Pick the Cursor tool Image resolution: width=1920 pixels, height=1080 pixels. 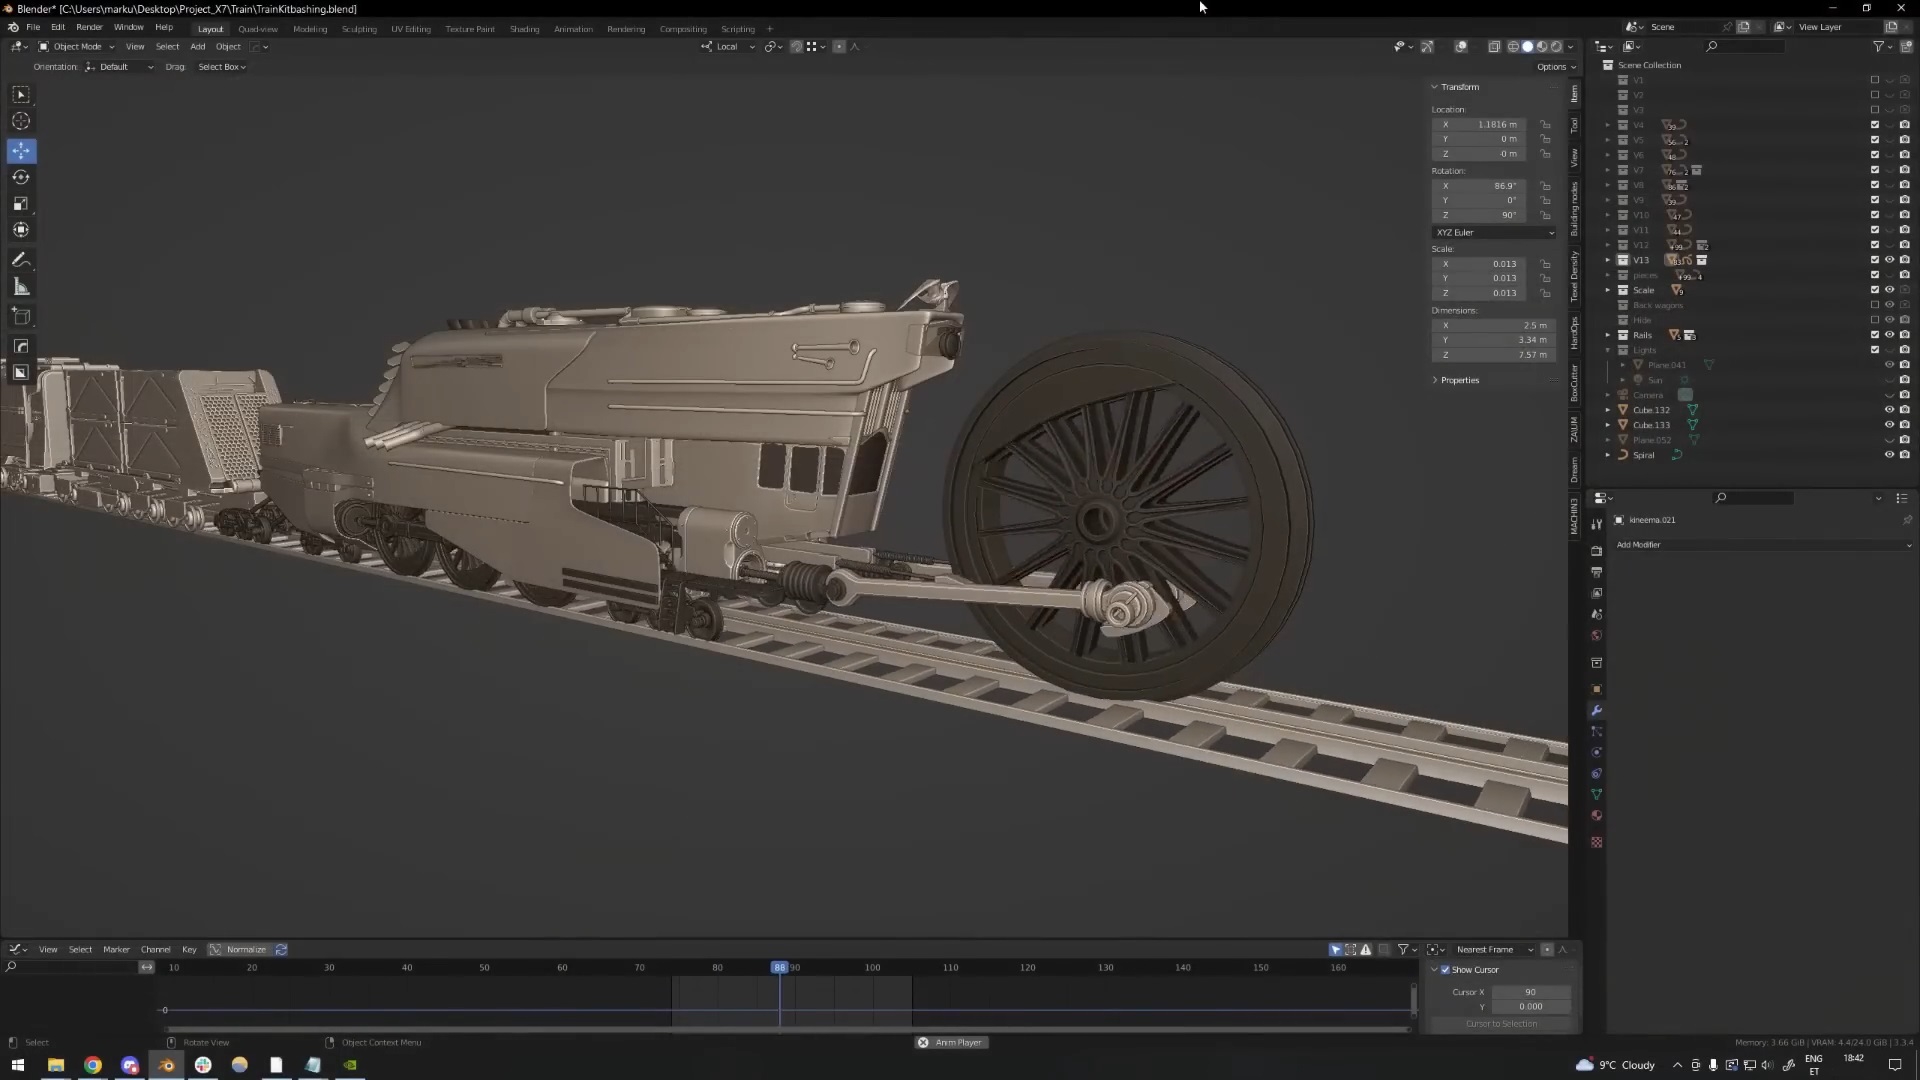(x=21, y=121)
